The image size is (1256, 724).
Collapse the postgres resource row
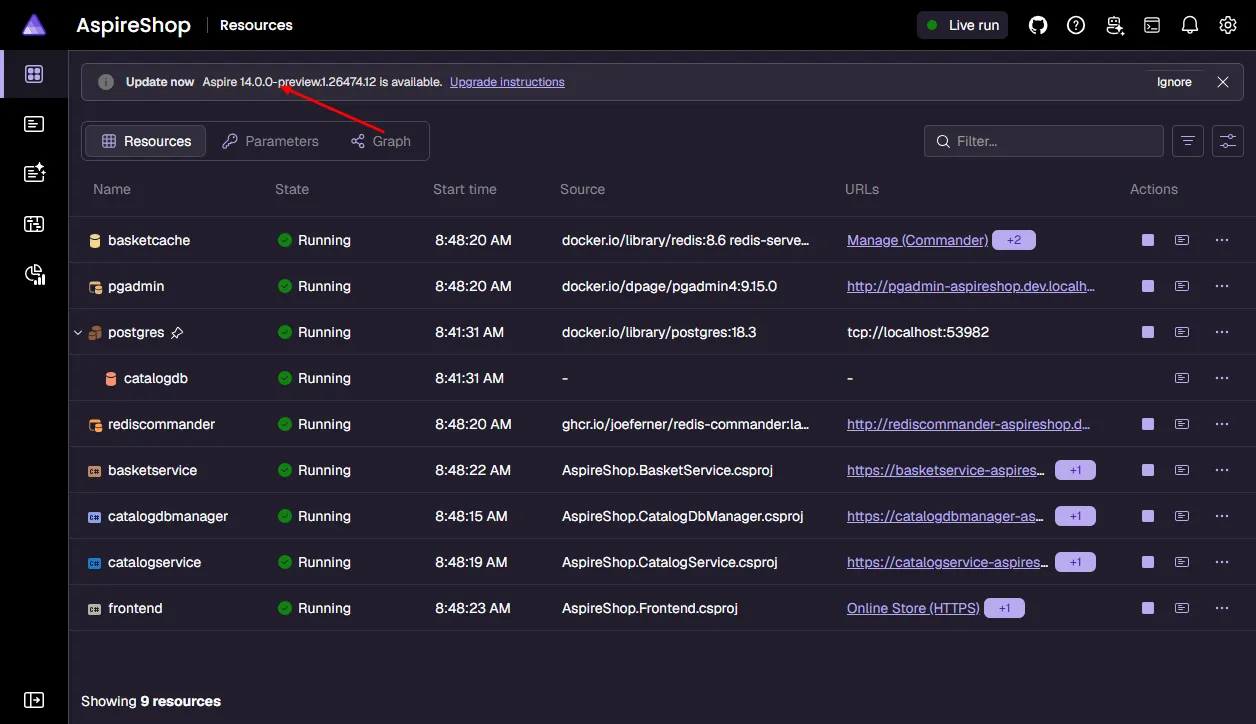(x=78, y=332)
